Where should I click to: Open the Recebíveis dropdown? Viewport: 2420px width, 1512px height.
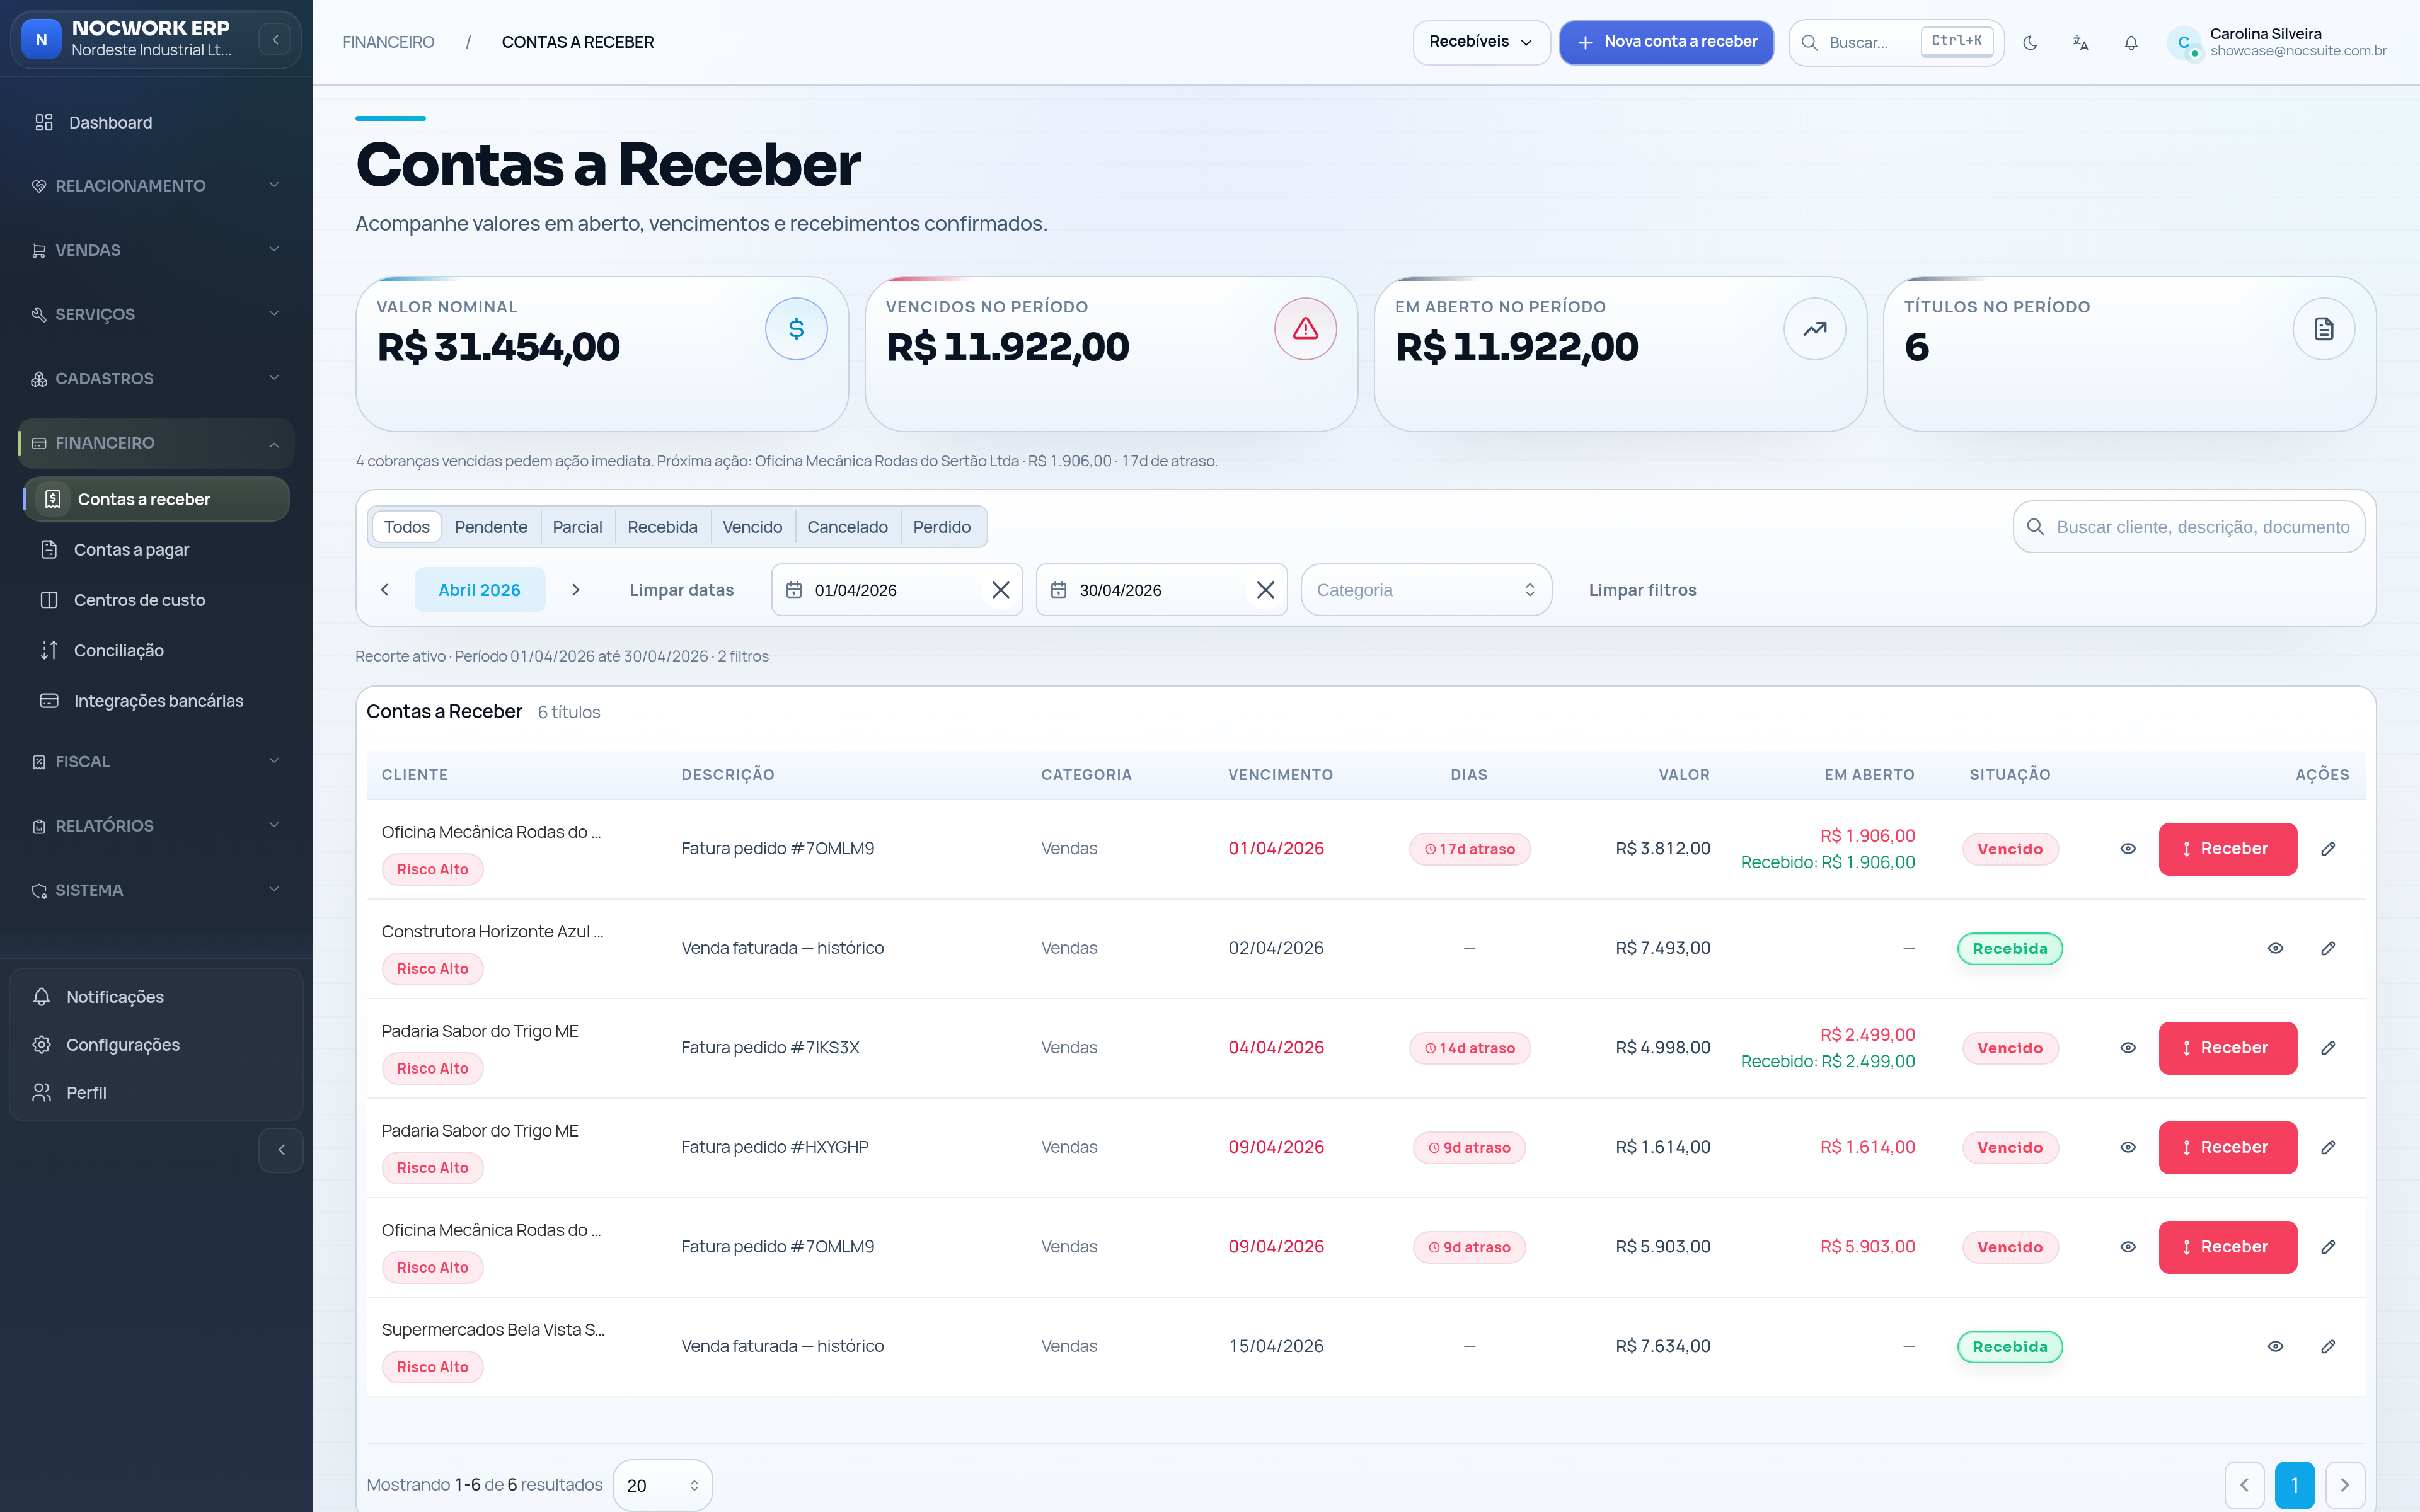(1481, 42)
